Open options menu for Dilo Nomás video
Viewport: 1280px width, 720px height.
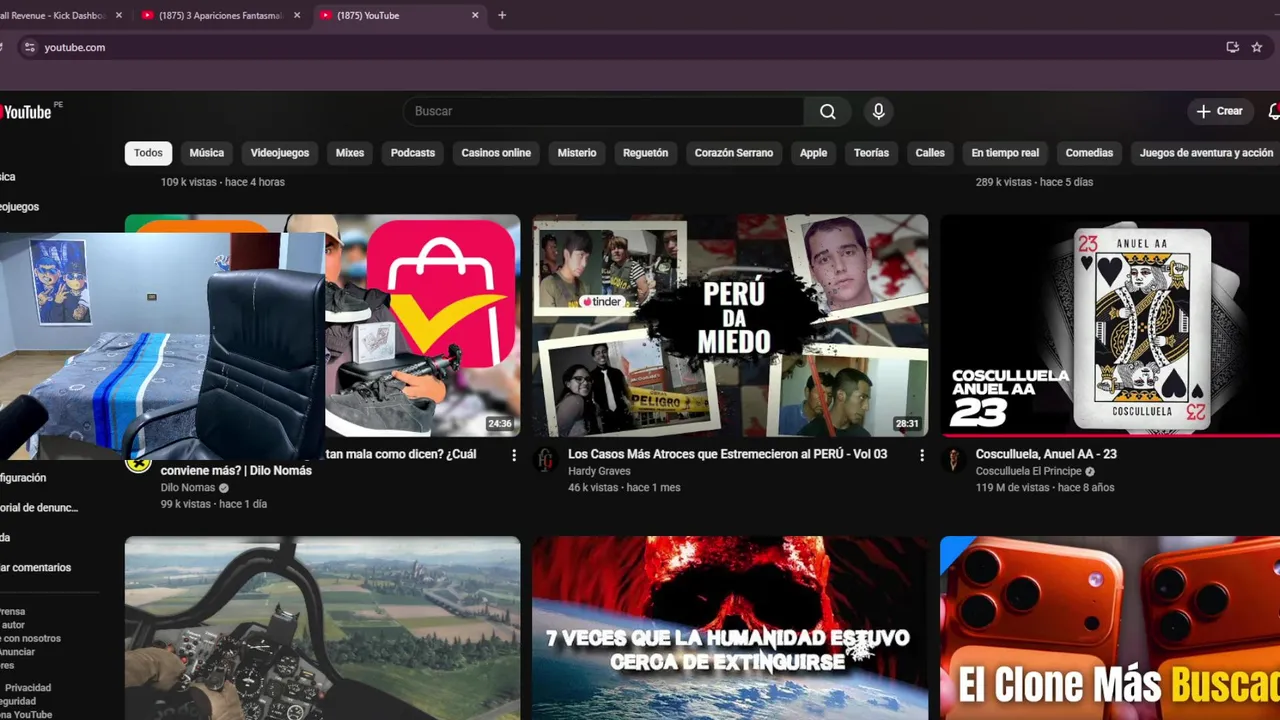tap(514, 455)
